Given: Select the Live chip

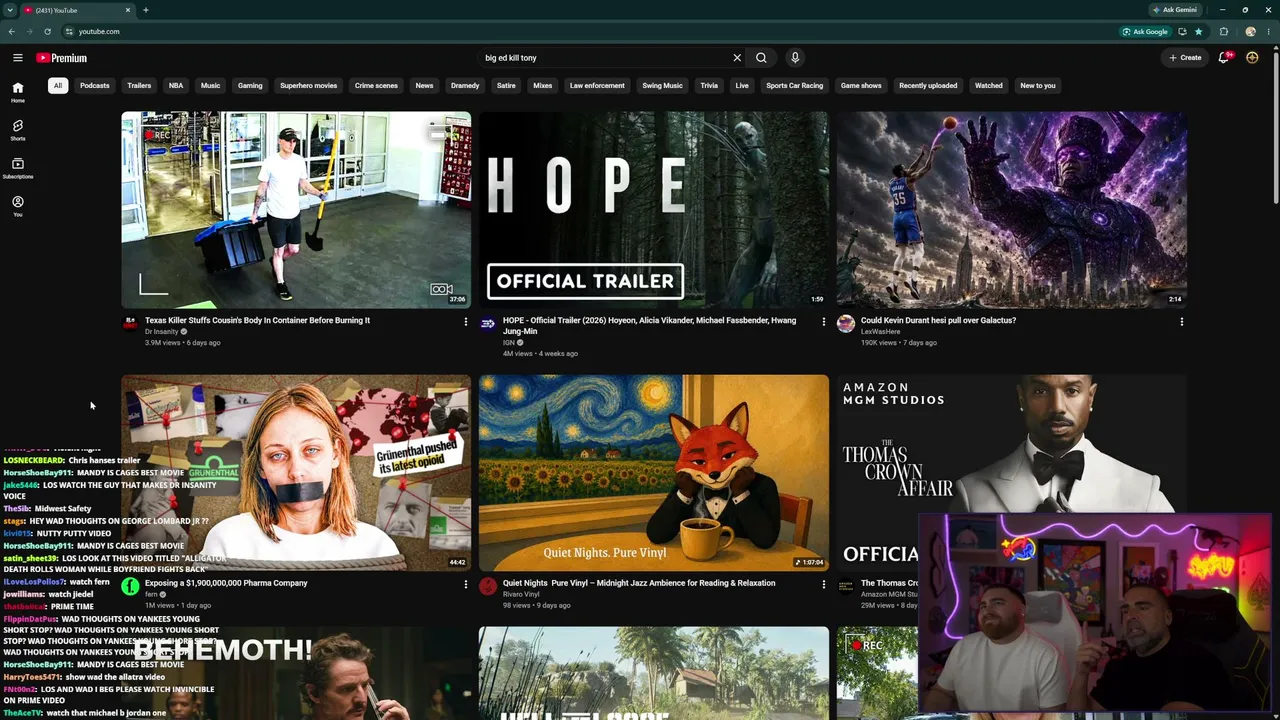Looking at the screenshot, I should [742, 86].
